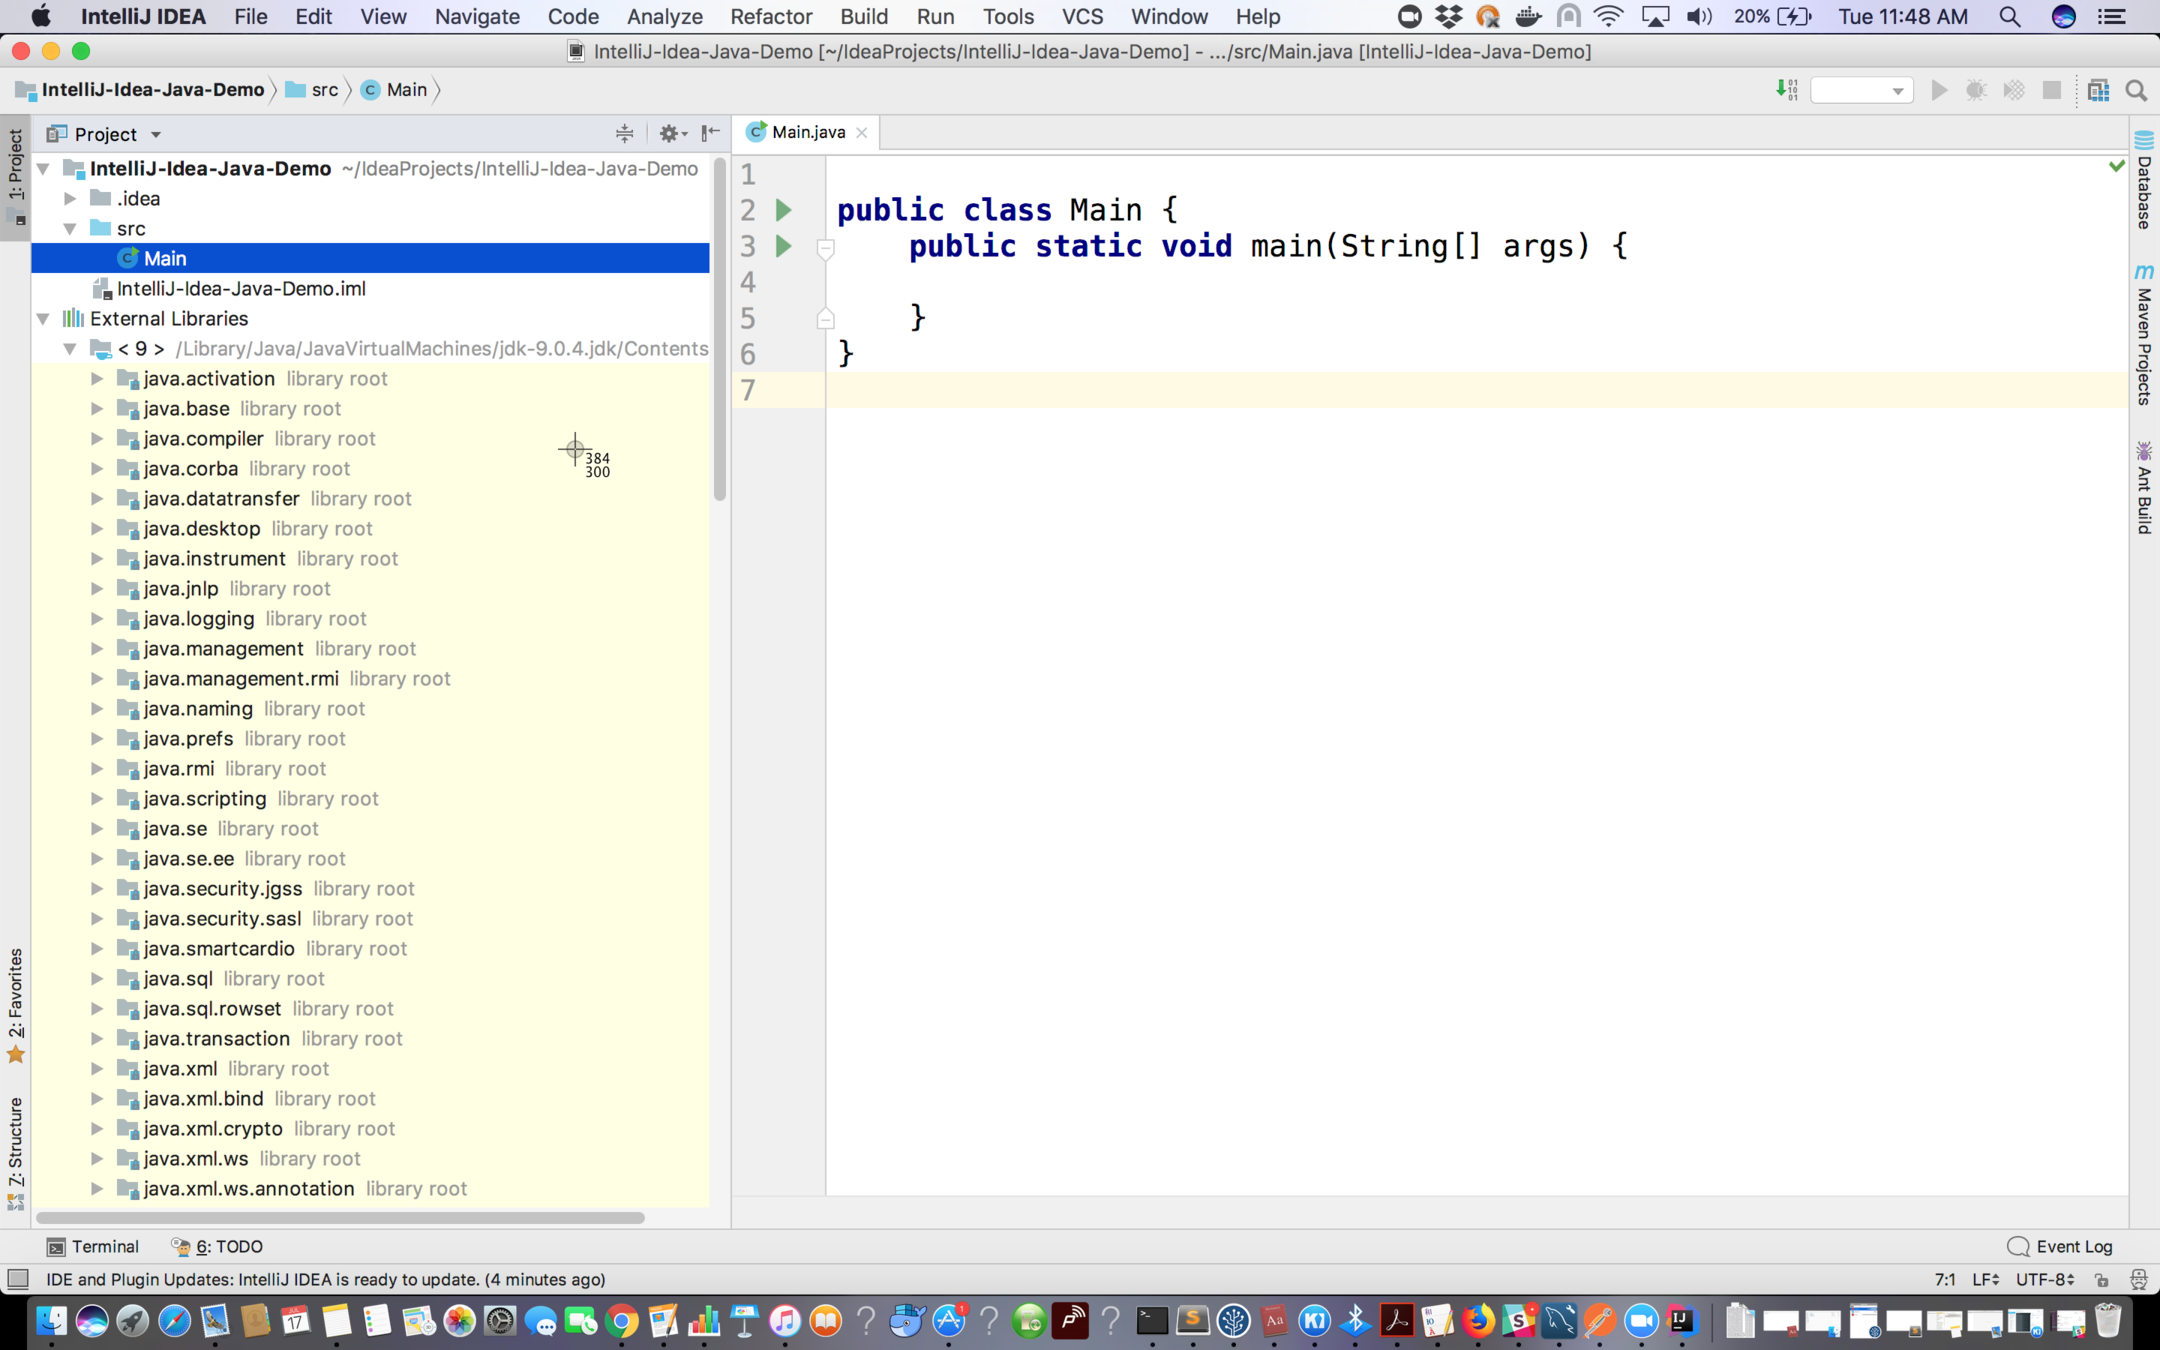Click Main in navigation breadcrumb

[x=395, y=90]
